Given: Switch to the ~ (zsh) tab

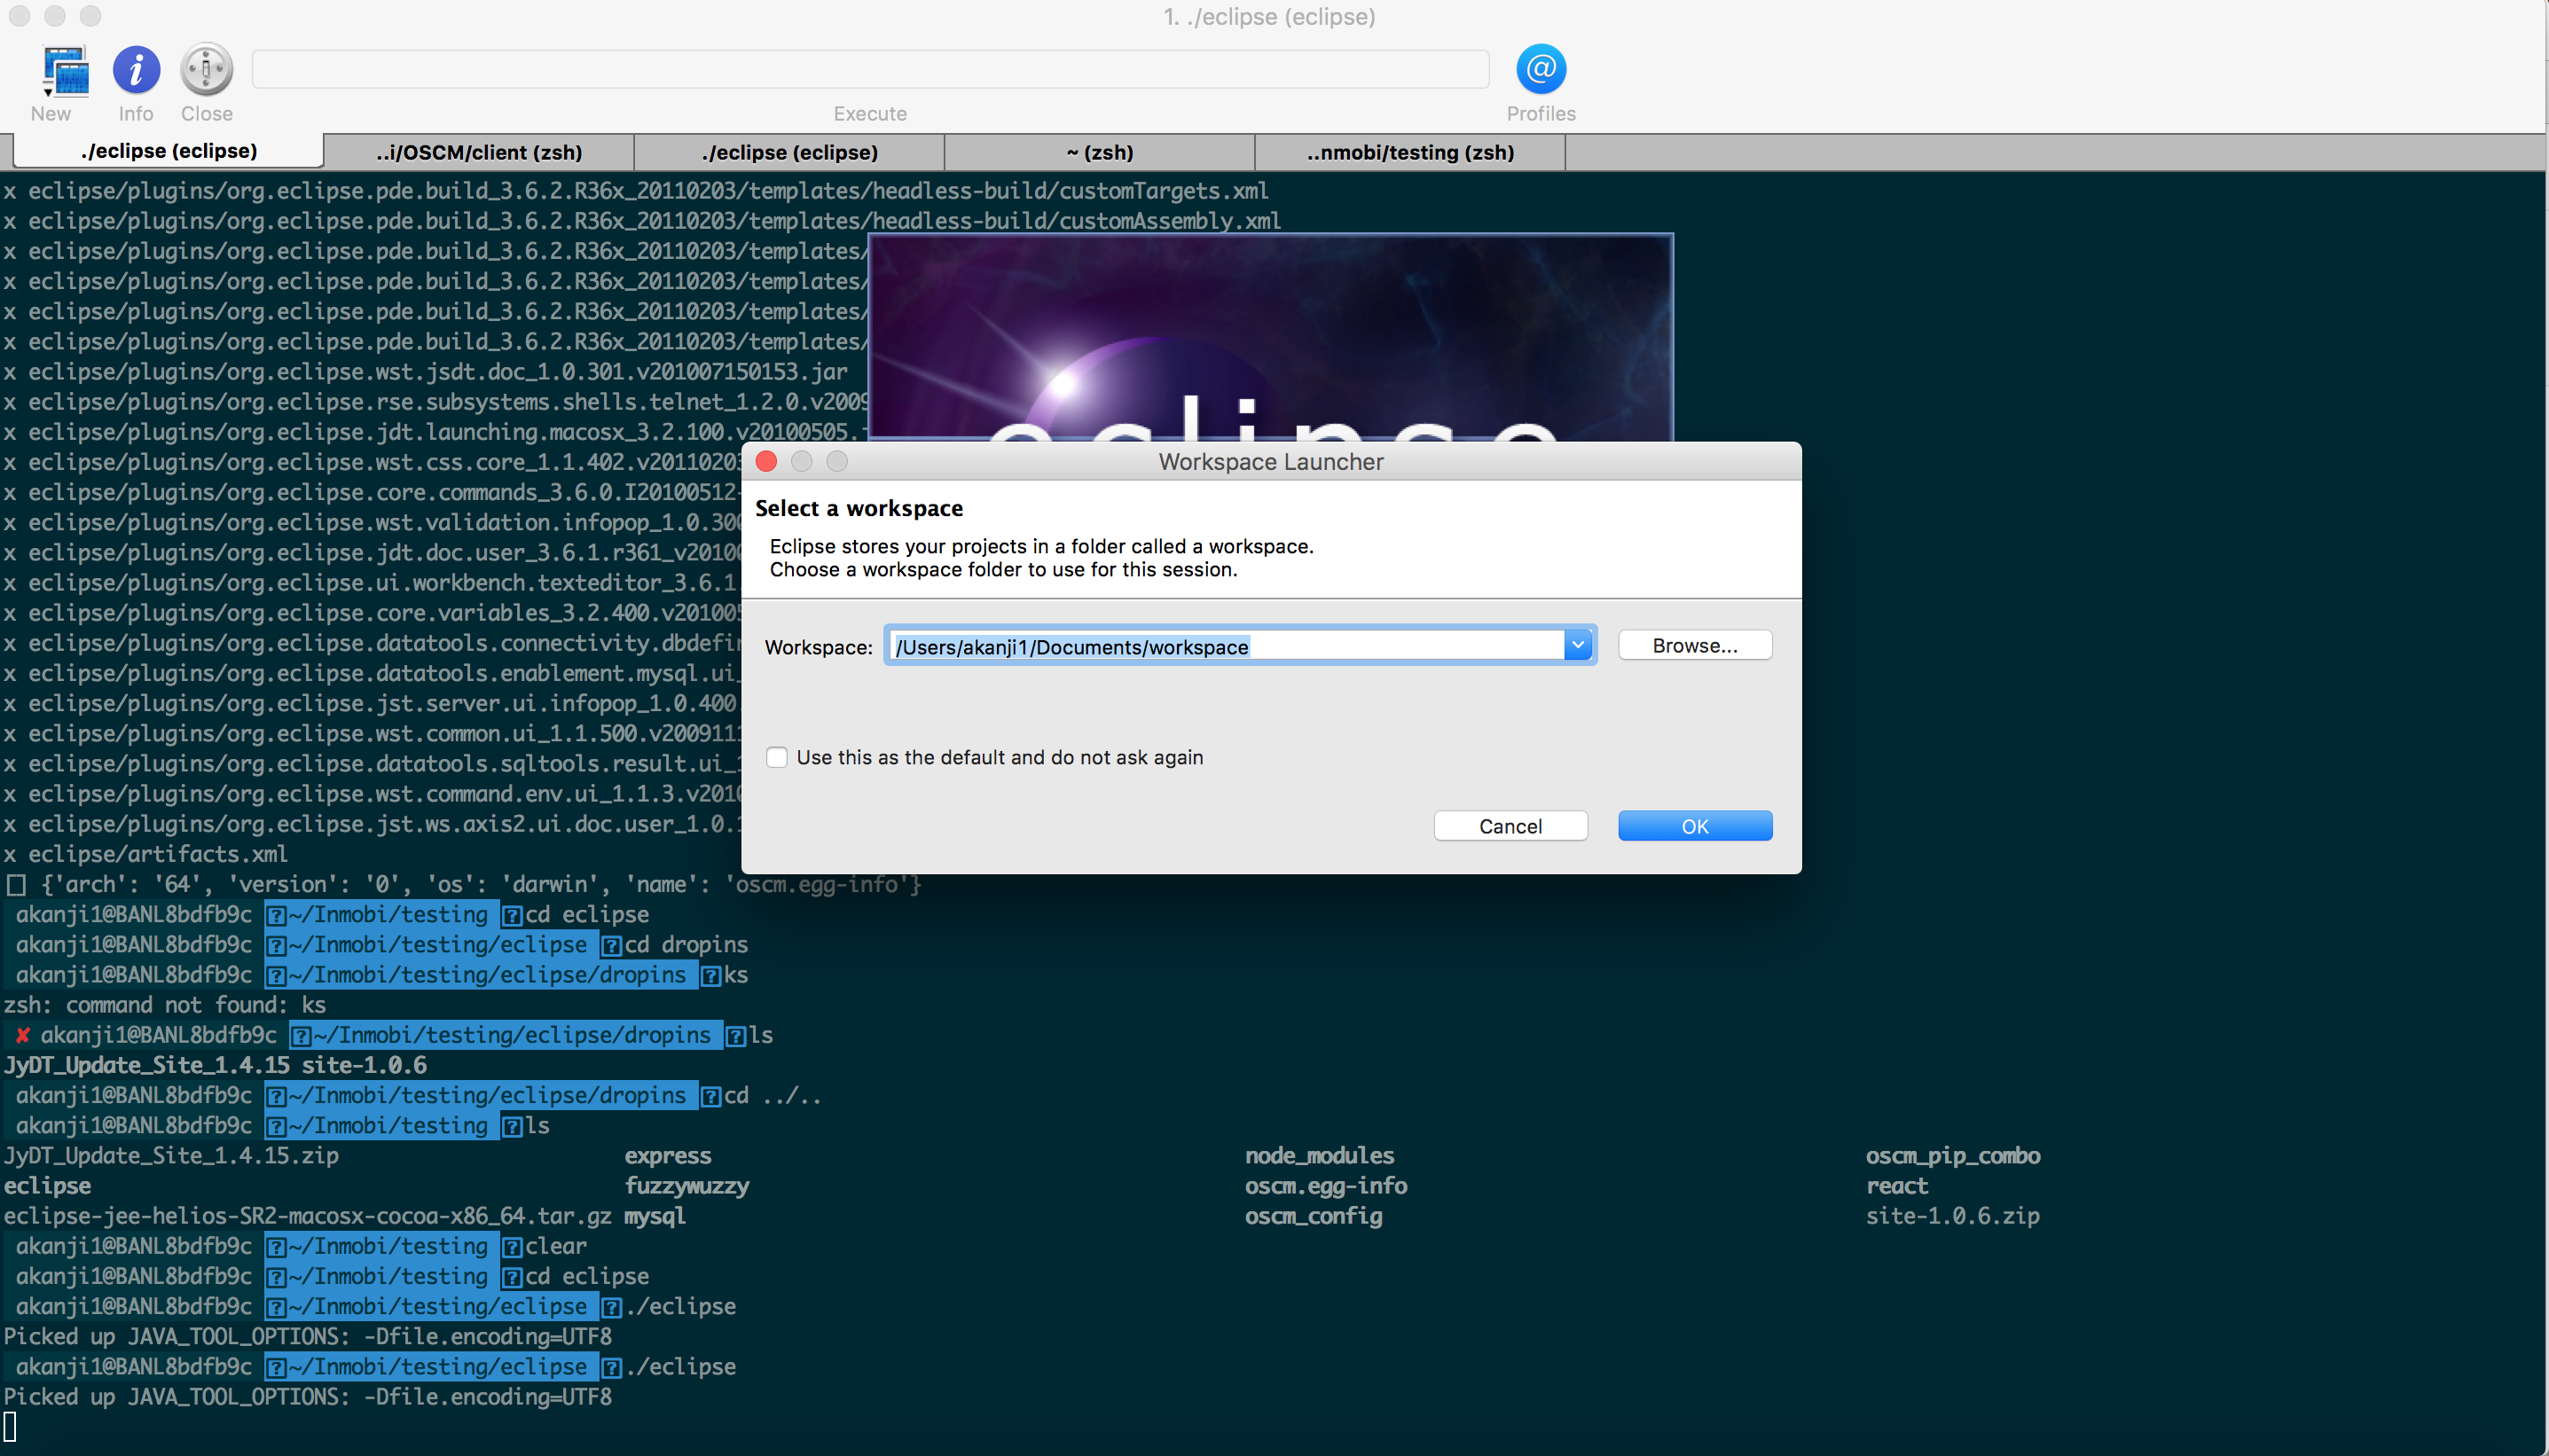Looking at the screenshot, I should 1099,152.
